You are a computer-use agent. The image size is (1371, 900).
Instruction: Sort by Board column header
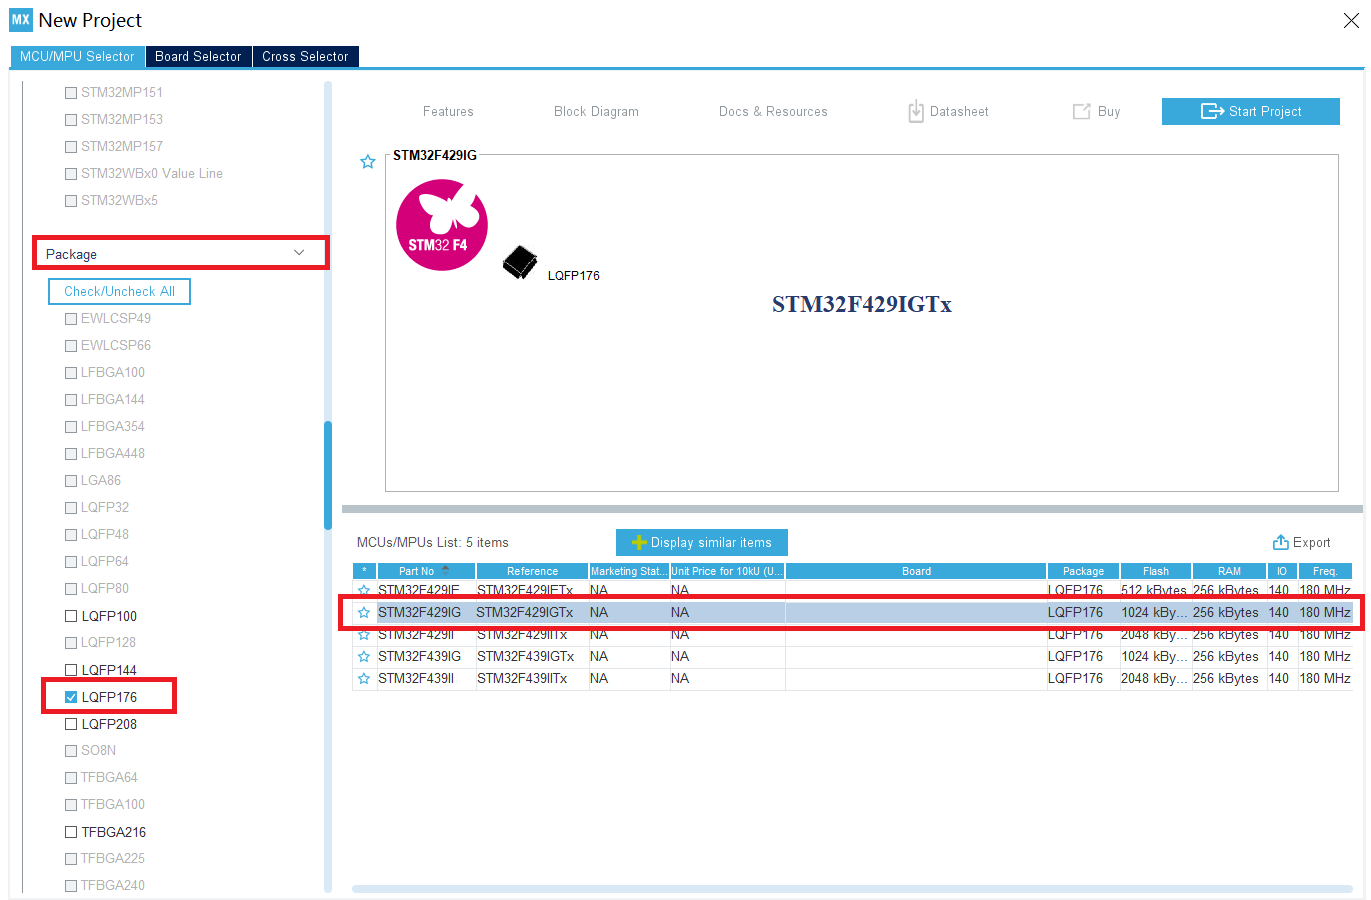(x=916, y=571)
